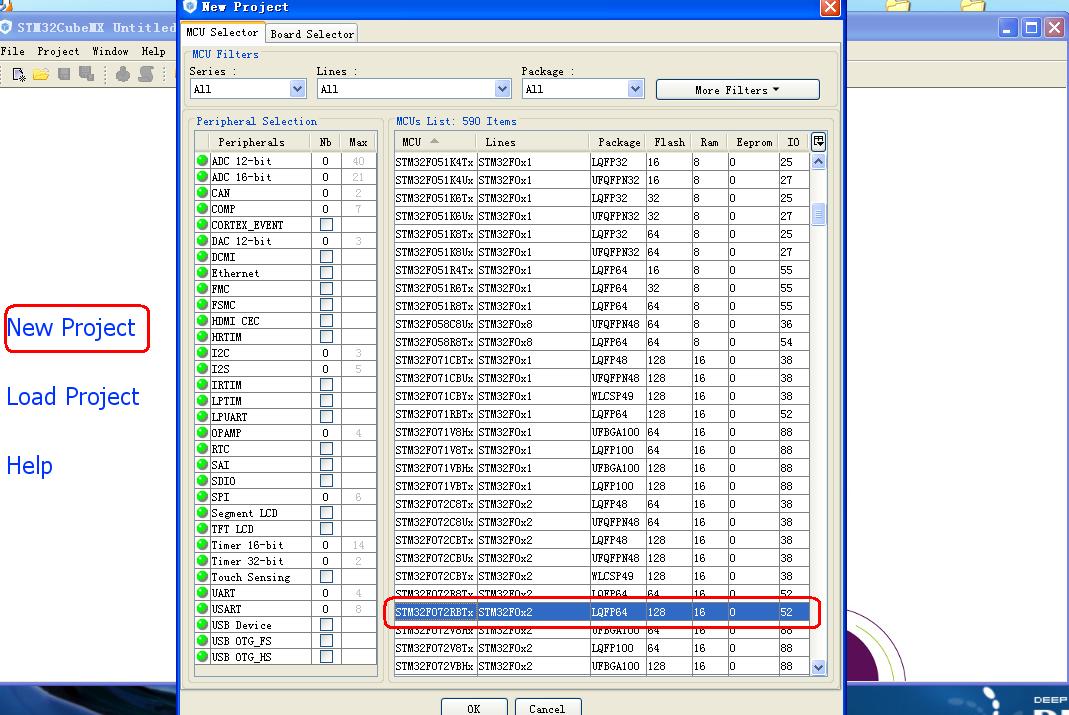Check the RTC peripheral box

pos(327,448)
